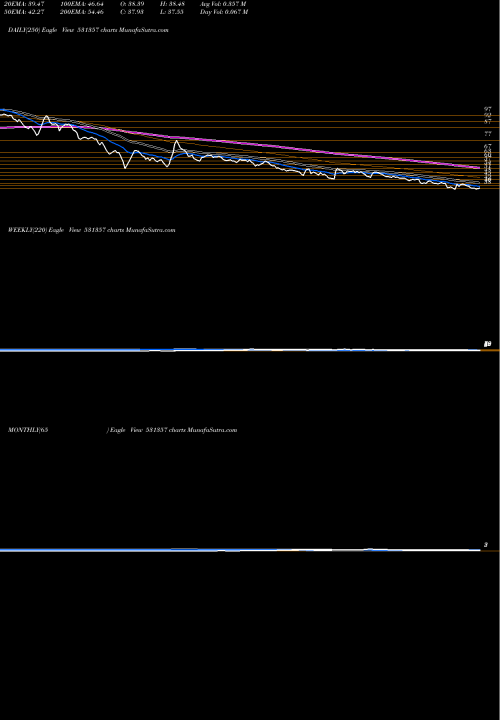Click the low price L: value

click(x=172, y=12)
